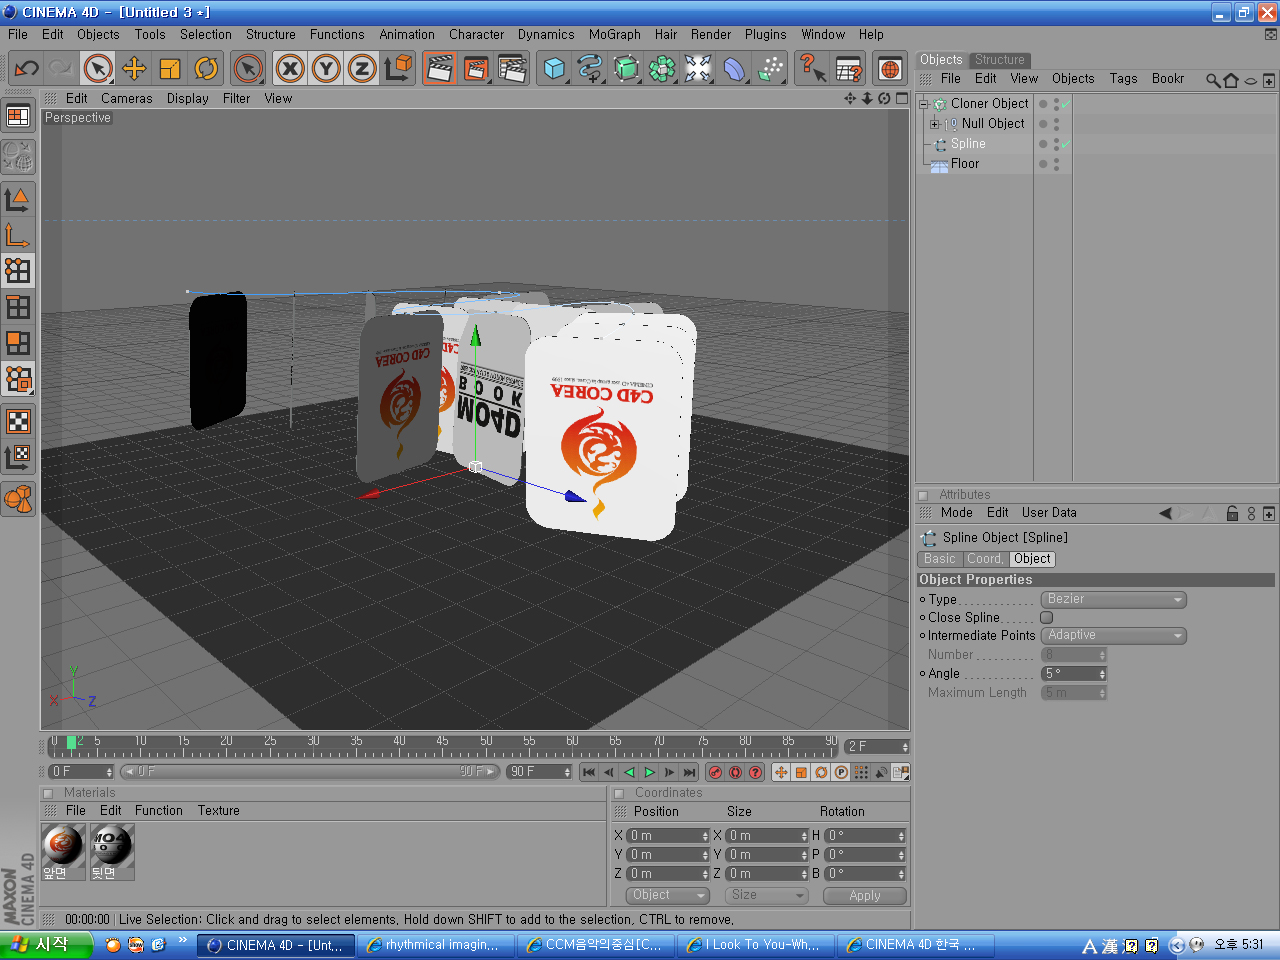
Task: Toggle Floor visibility dots
Action: click(x=1056, y=164)
